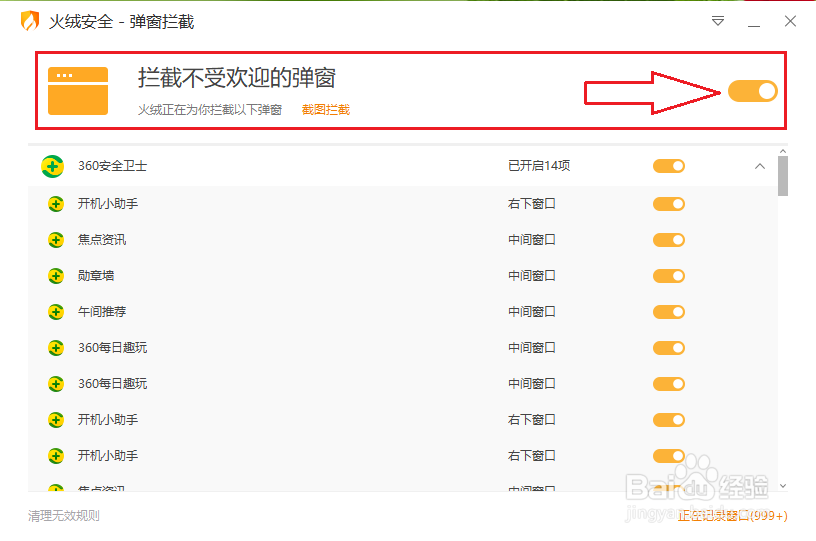Select the 360安全卫士 row label

tap(112, 166)
